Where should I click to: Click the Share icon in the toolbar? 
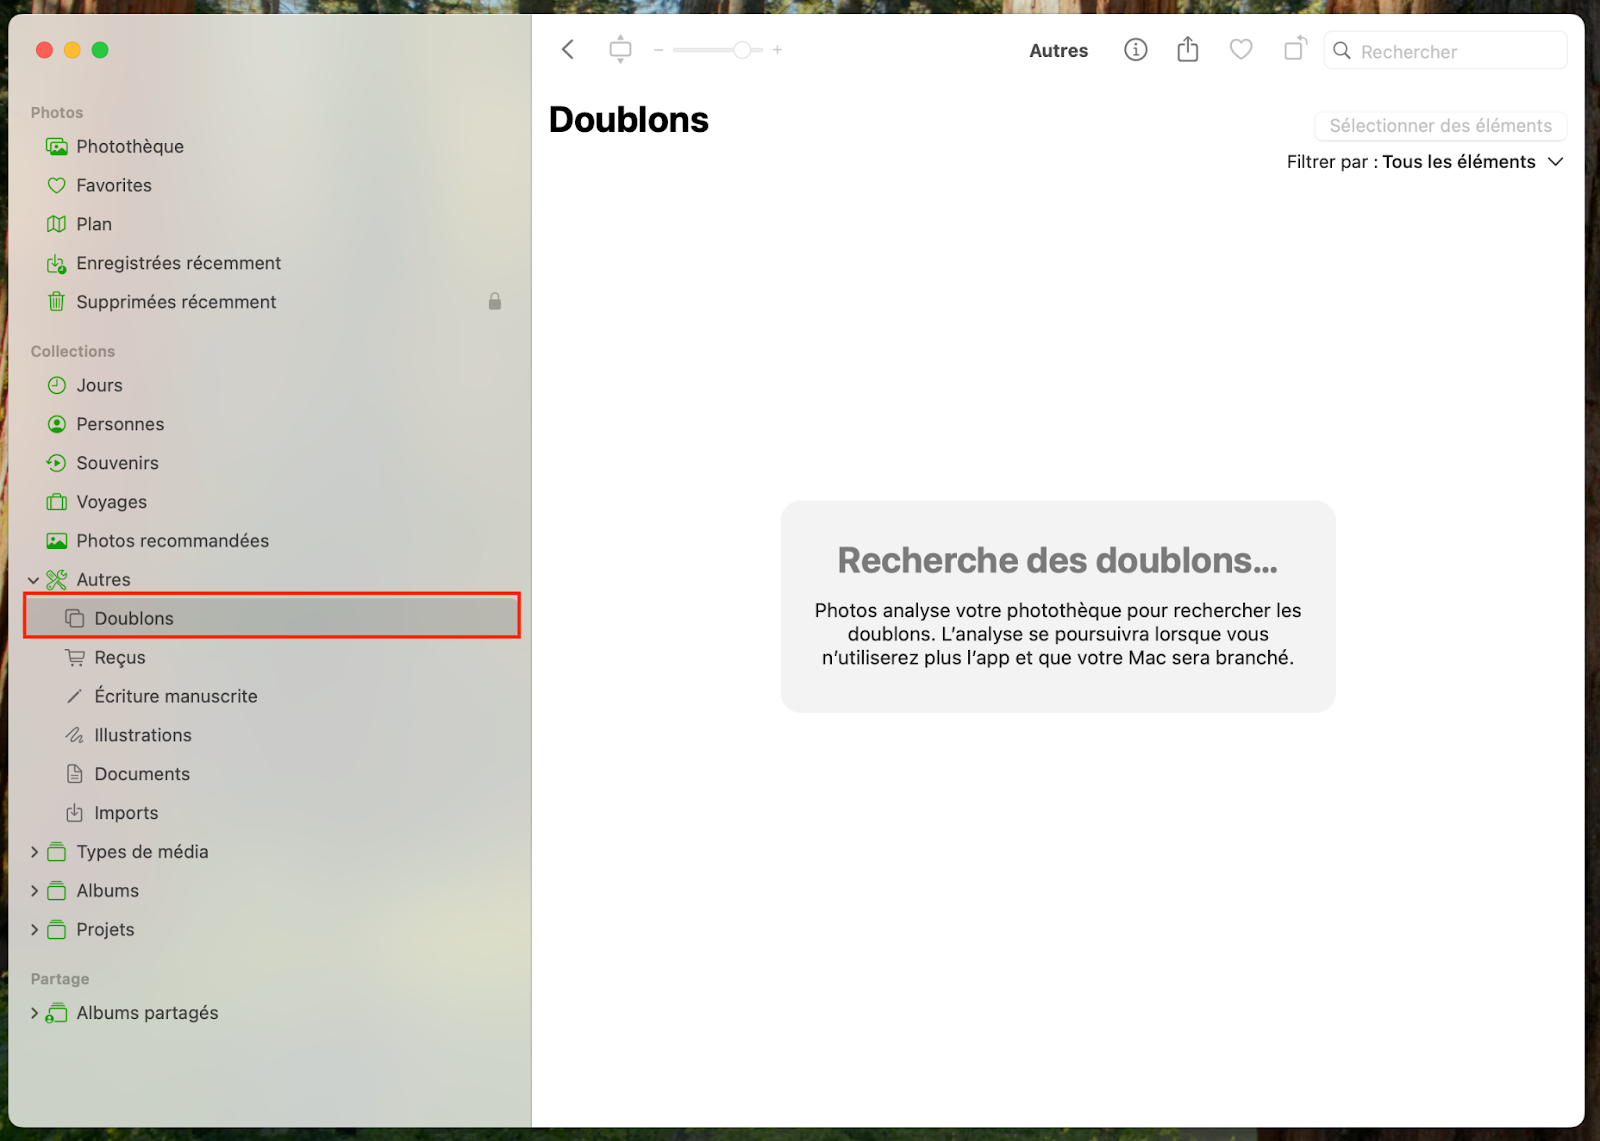coord(1187,49)
